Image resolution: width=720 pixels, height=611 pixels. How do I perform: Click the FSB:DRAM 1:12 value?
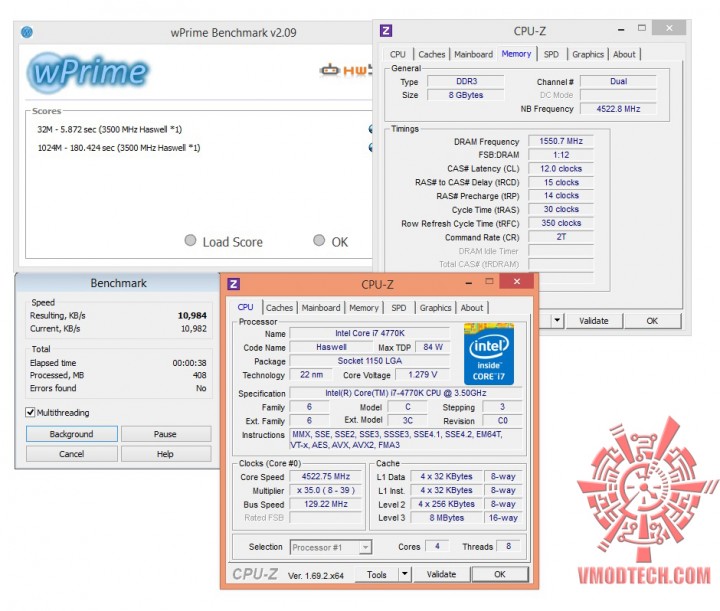(561, 155)
